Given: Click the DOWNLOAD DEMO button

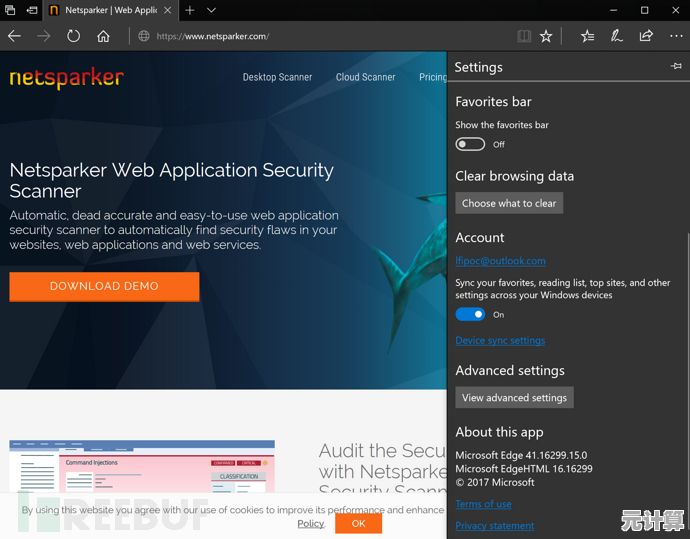Looking at the screenshot, I should 104,286.
